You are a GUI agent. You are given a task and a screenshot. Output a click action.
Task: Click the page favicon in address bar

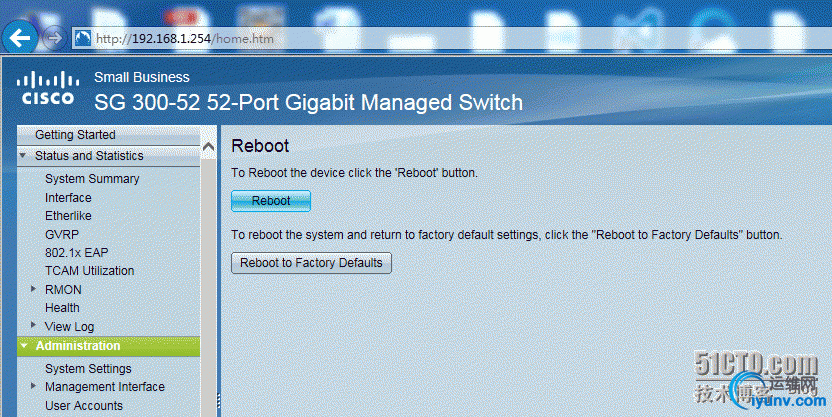coord(82,38)
